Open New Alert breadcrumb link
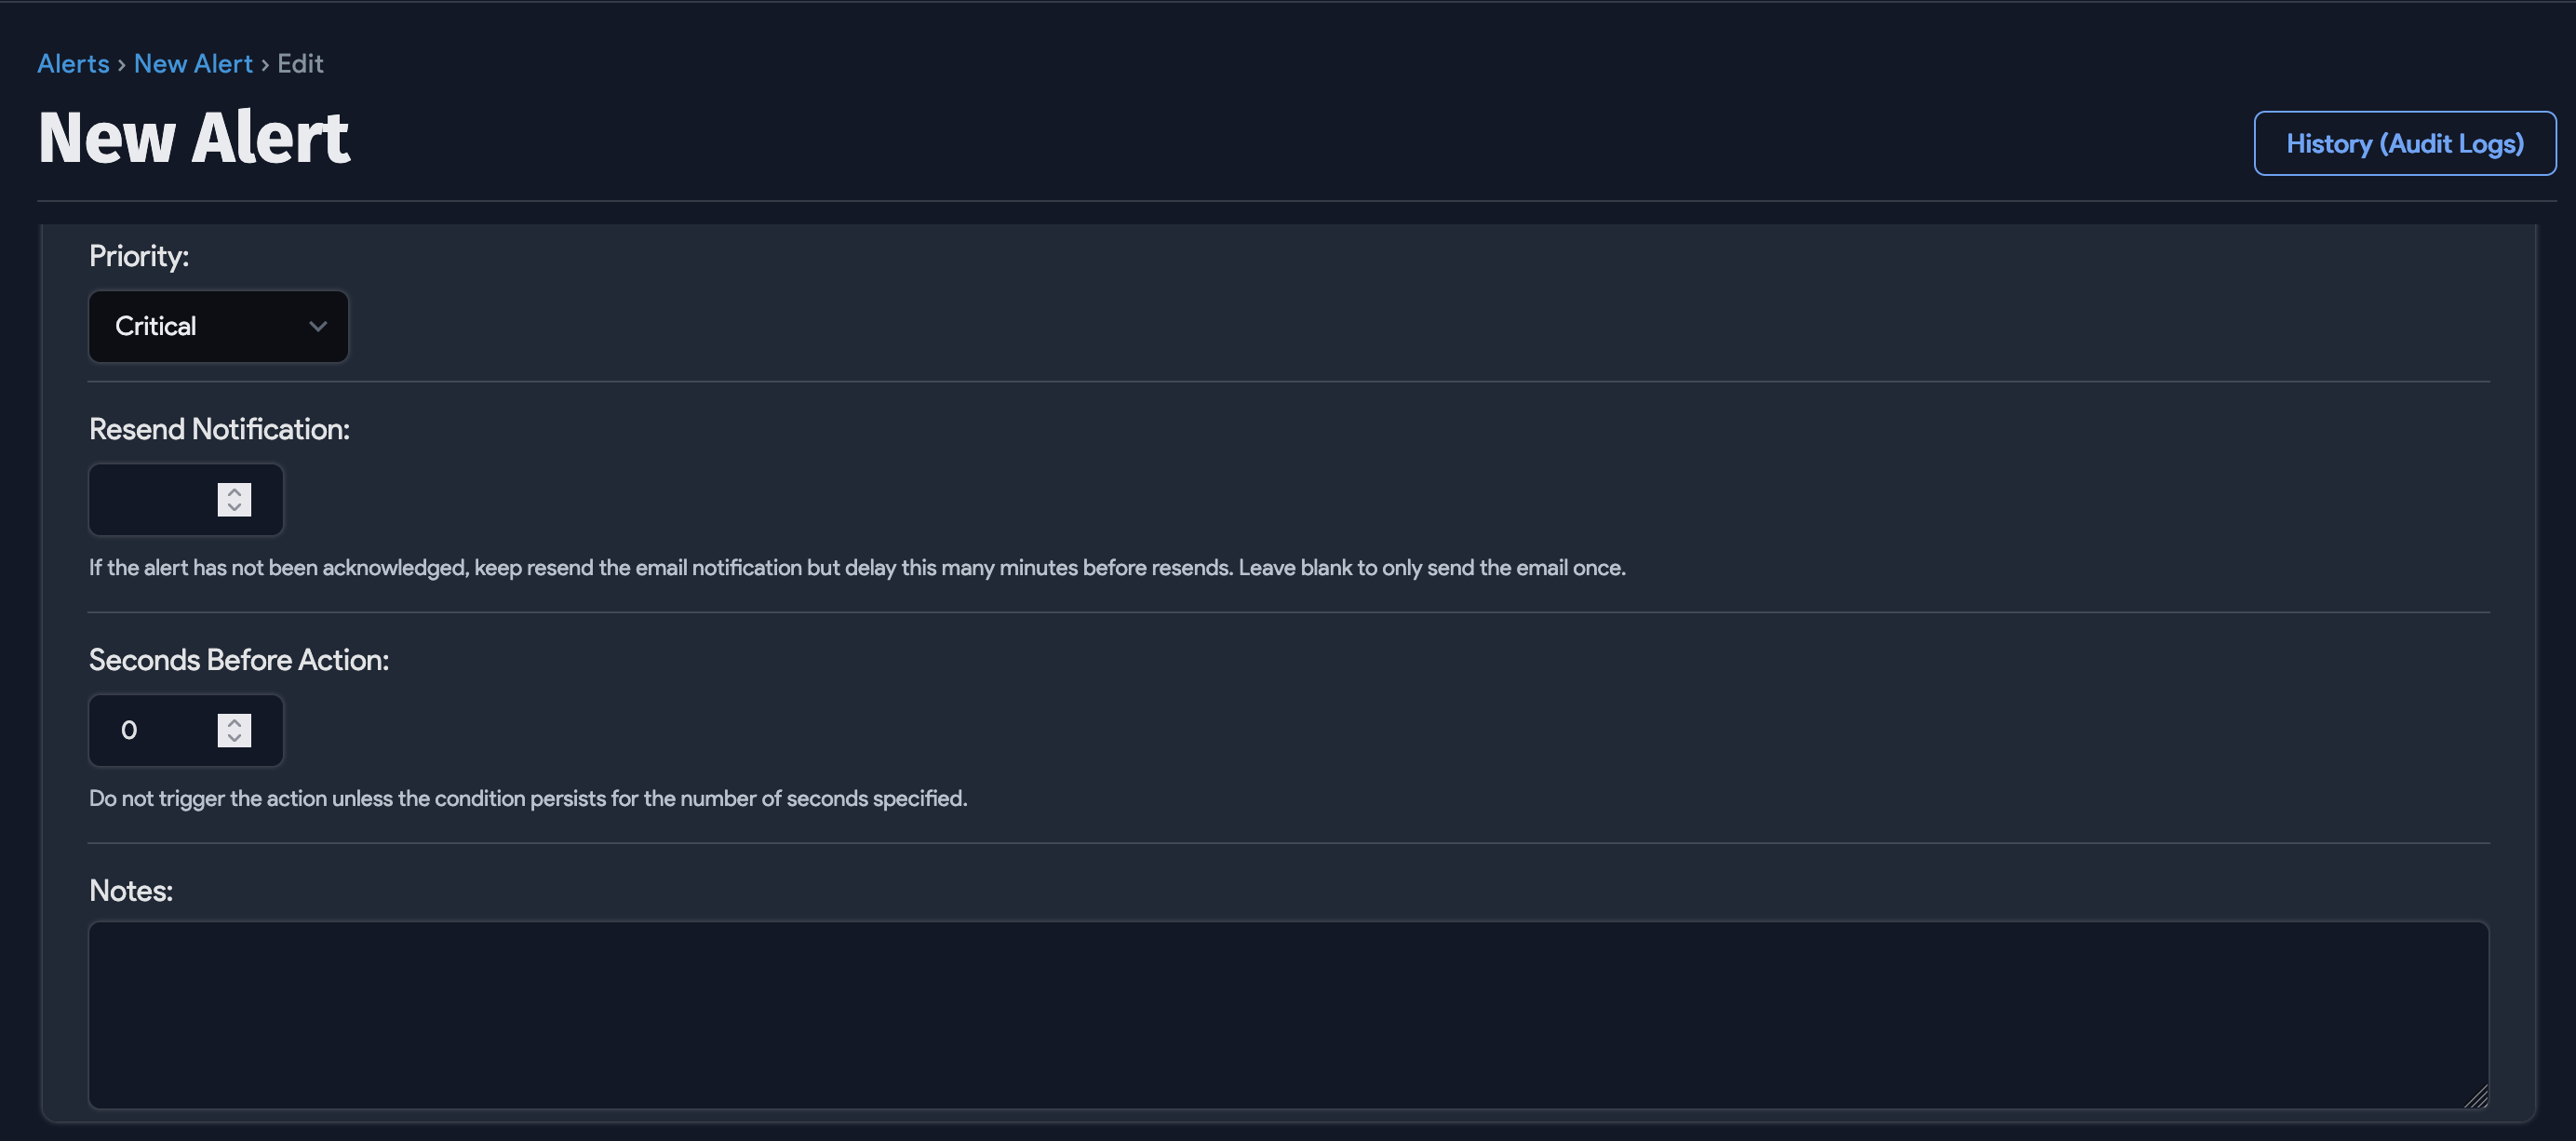Image resolution: width=2576 pixels, height=1141 pixels. coord(193,63)
